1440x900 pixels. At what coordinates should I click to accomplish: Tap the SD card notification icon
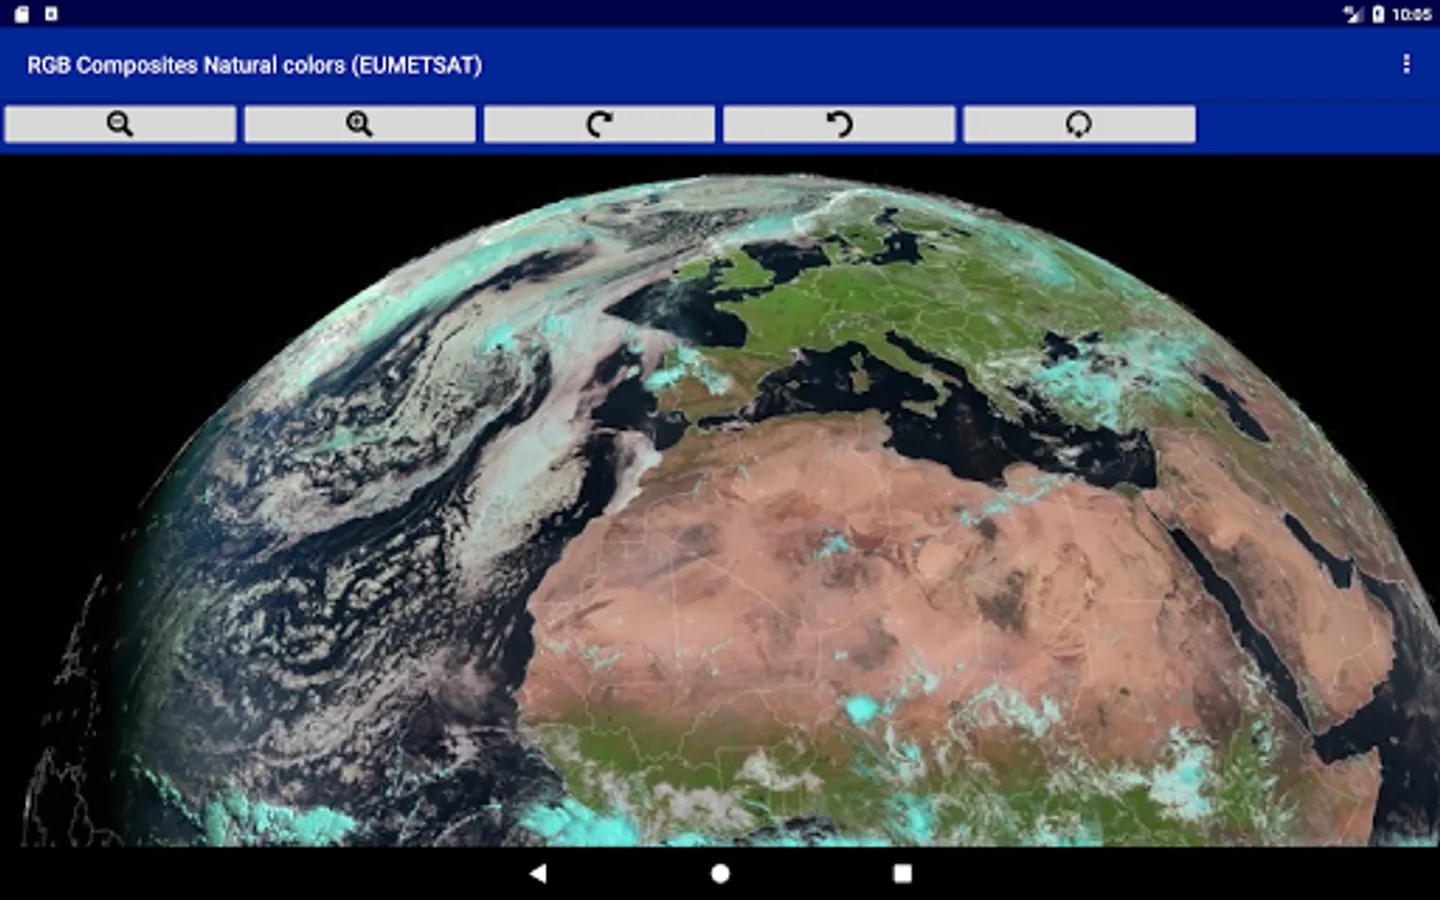click(22, 14)
